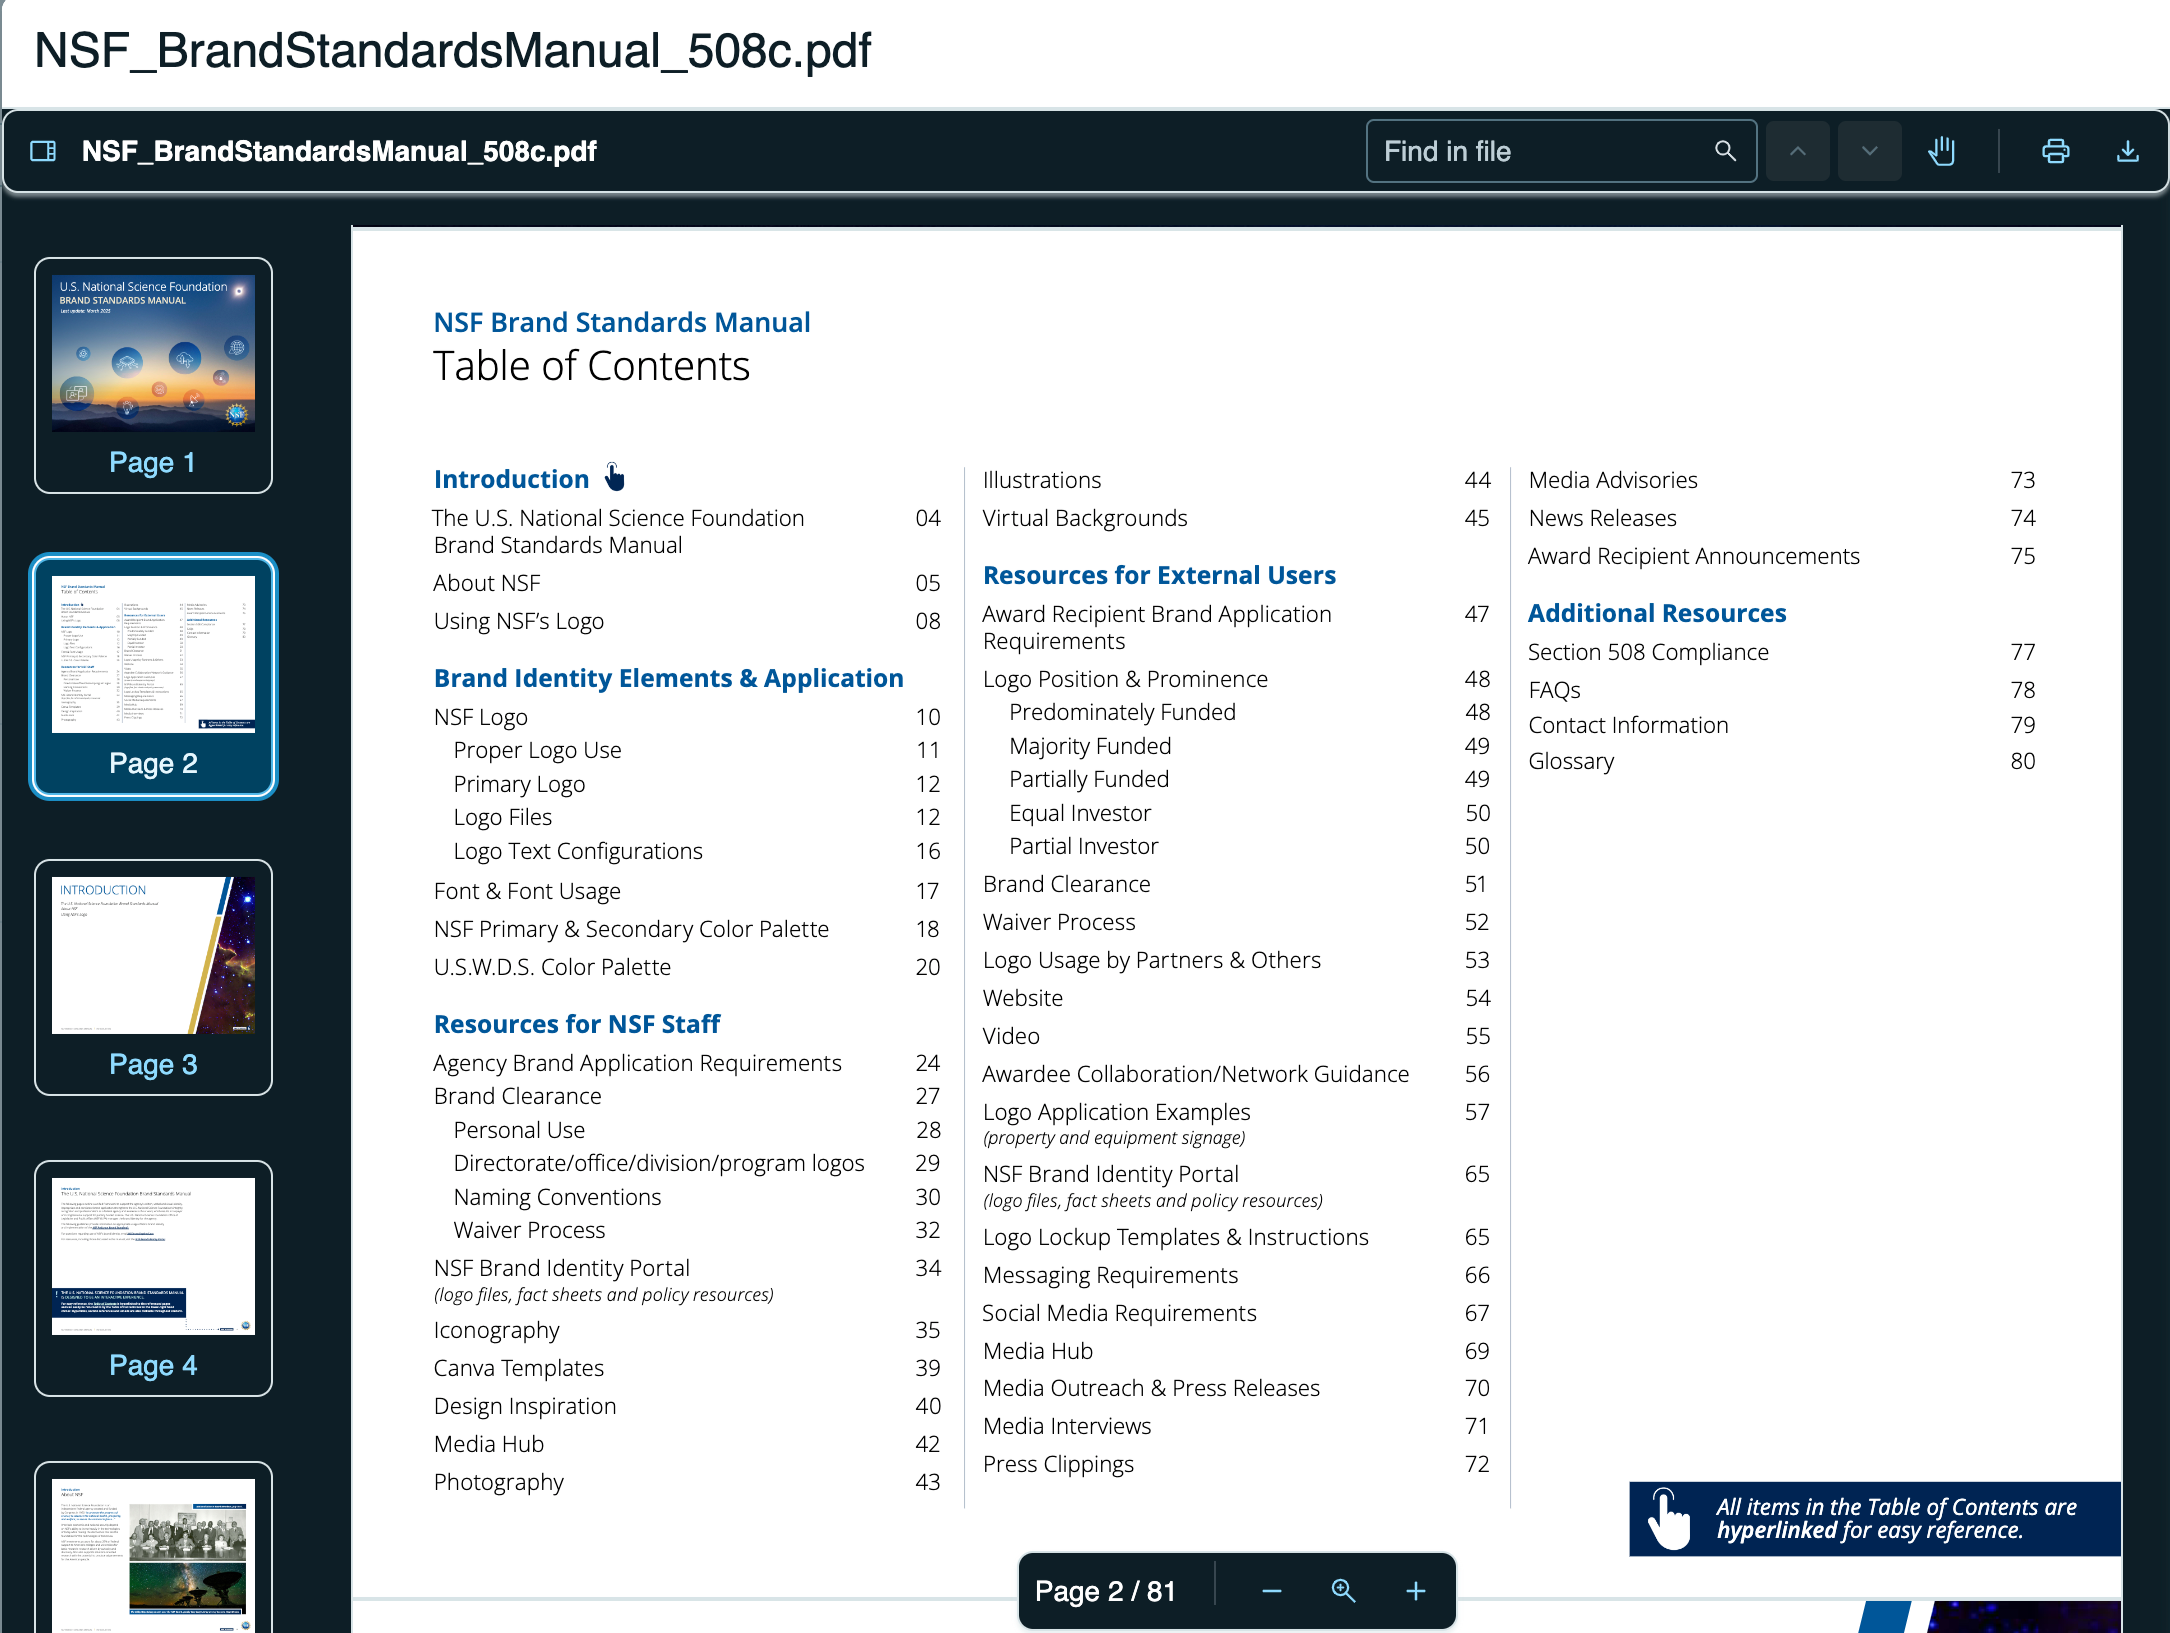
Task: Zoom out with the minus button
Action: point(1271,1591)
